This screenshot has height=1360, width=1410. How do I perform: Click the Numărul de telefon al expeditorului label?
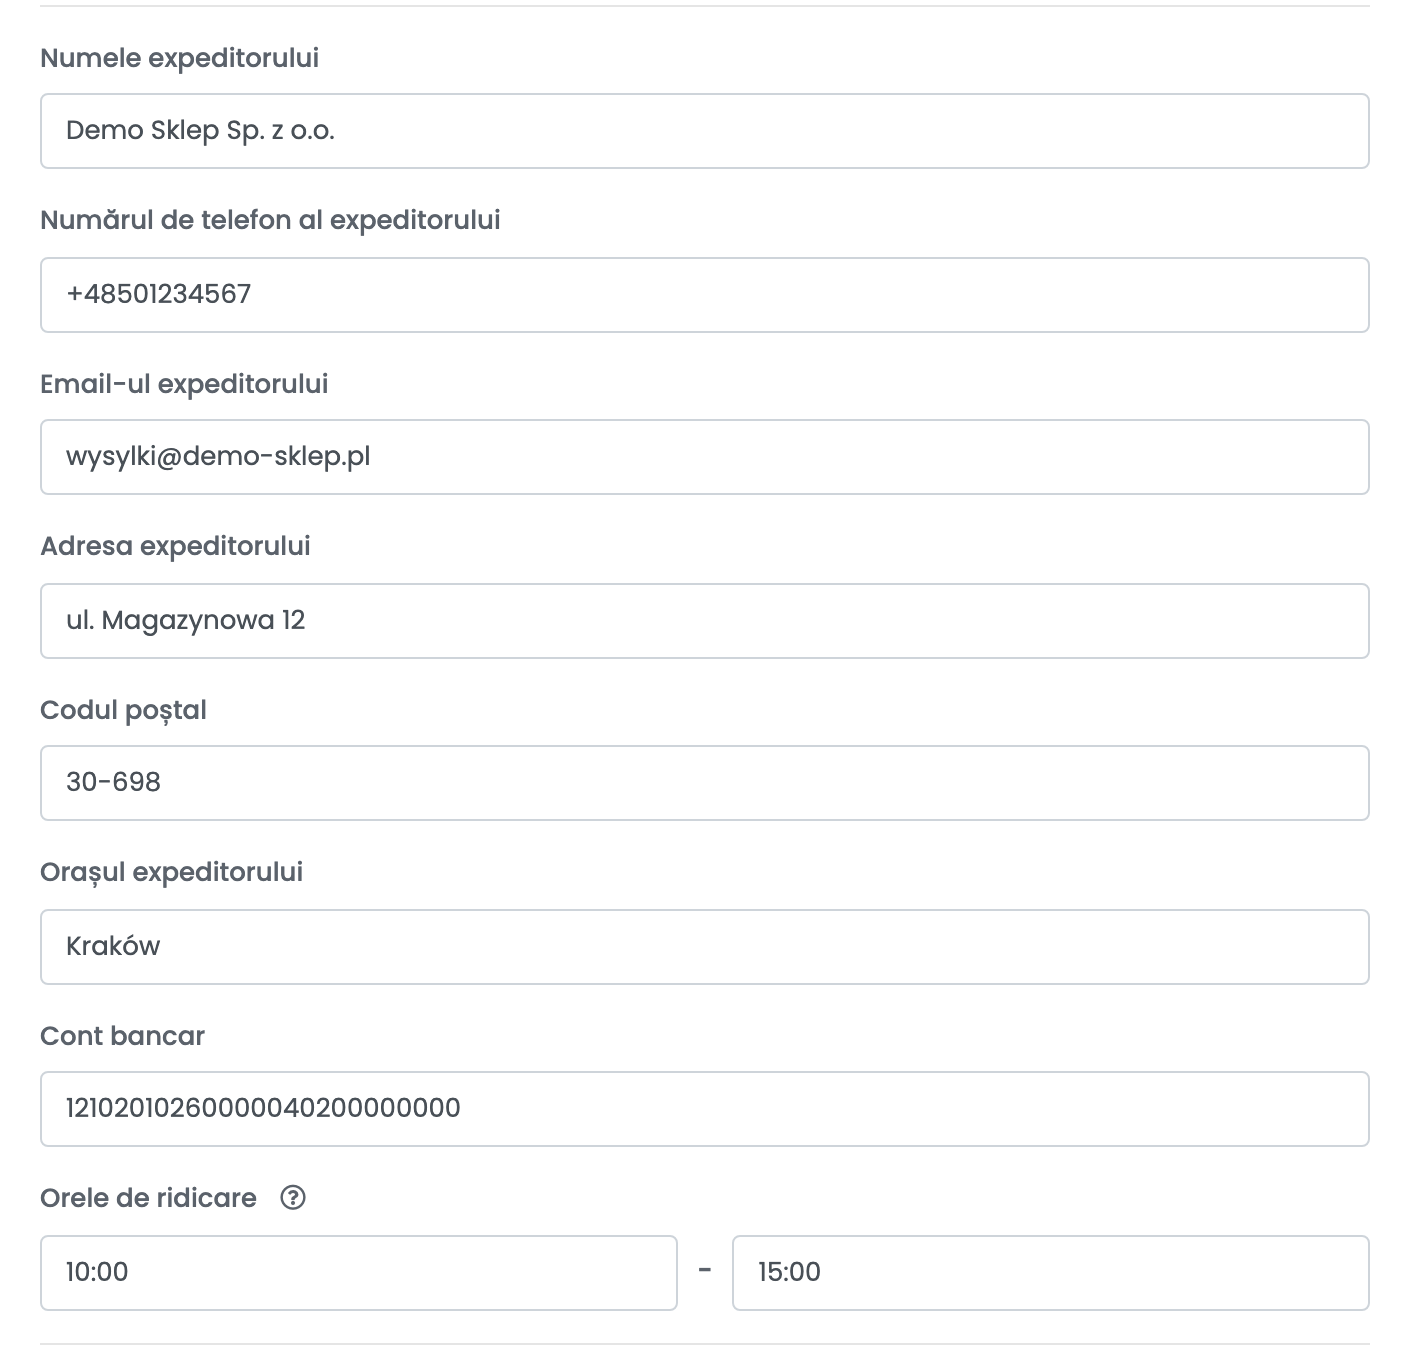(x=270, y=220)
